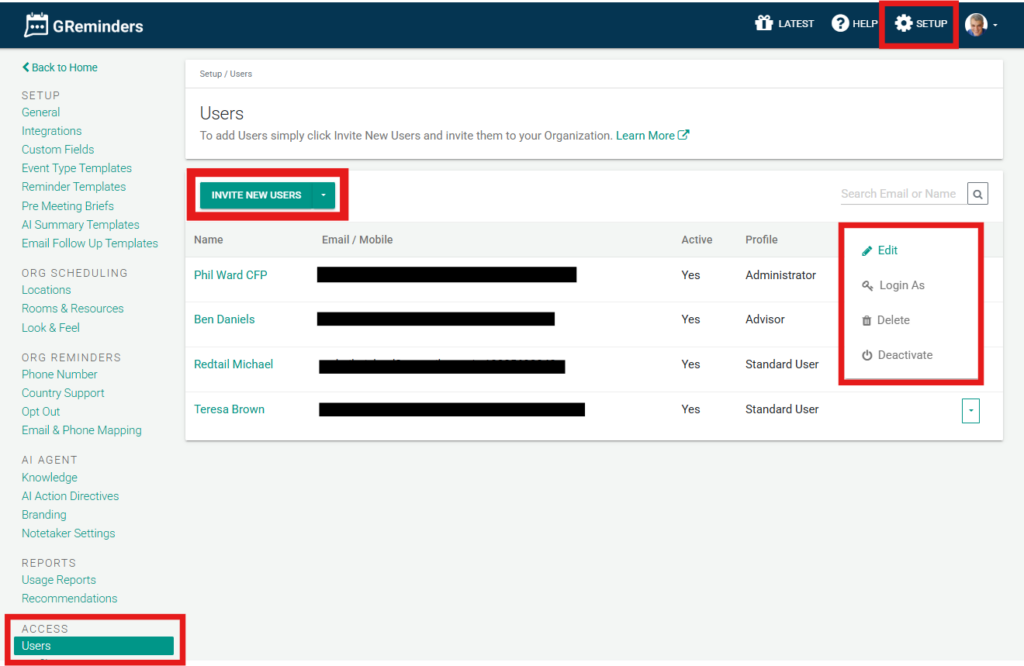Expand the Invite New Users dropdown arrow
The height and width of the screenshot is (666, 1024).
324,195
